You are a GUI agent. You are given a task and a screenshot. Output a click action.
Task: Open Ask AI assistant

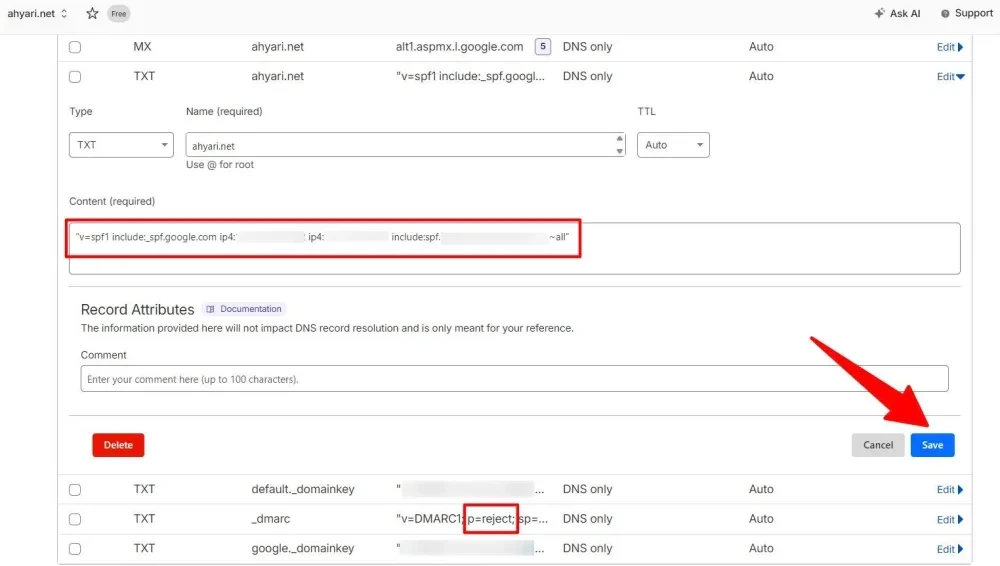[897, 13]
